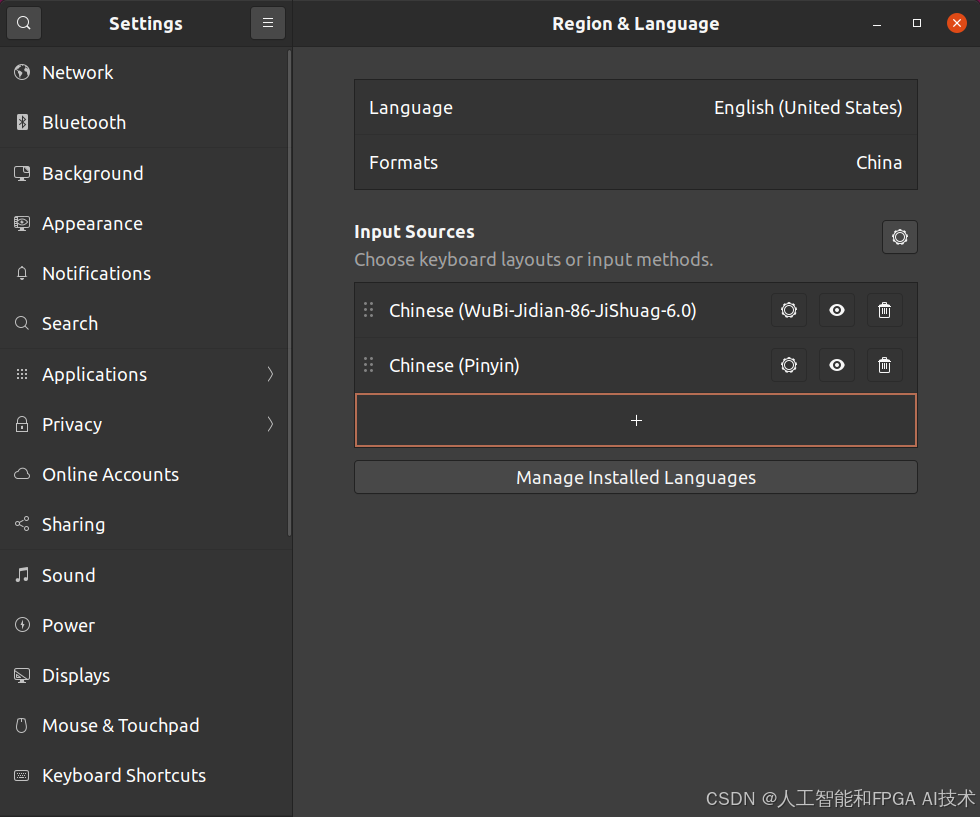The image size is (980, 817).
Task: Open Input Sources options gear button
Action: pos(899,237)
